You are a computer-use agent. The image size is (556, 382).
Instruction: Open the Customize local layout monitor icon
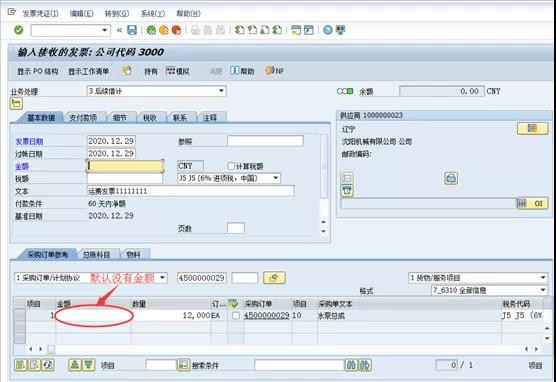coord(340,30)
